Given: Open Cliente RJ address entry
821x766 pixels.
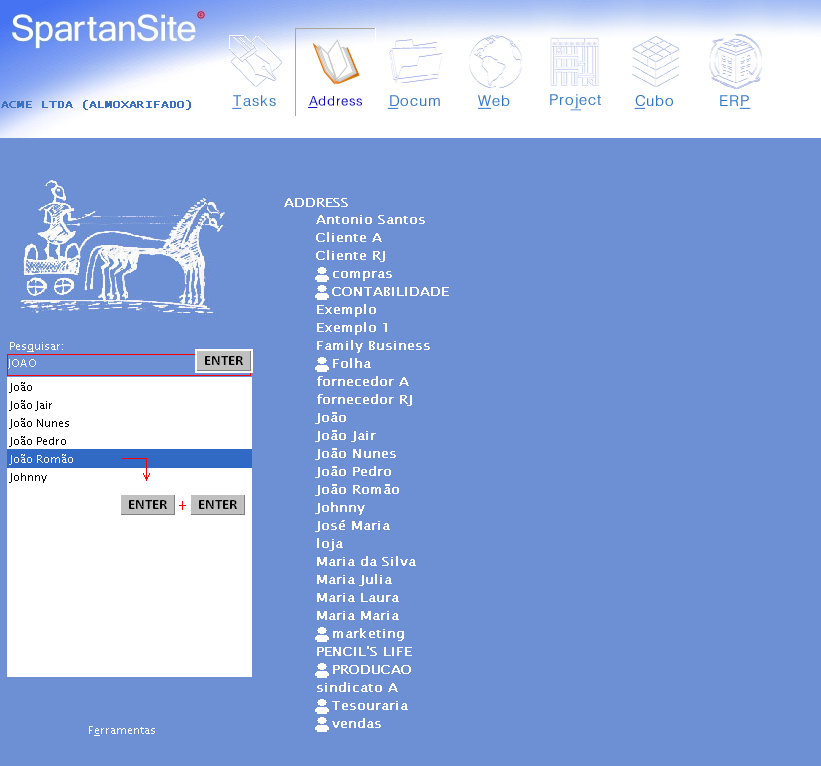Looking at the screenshot, I should click(x=350, y=256).
